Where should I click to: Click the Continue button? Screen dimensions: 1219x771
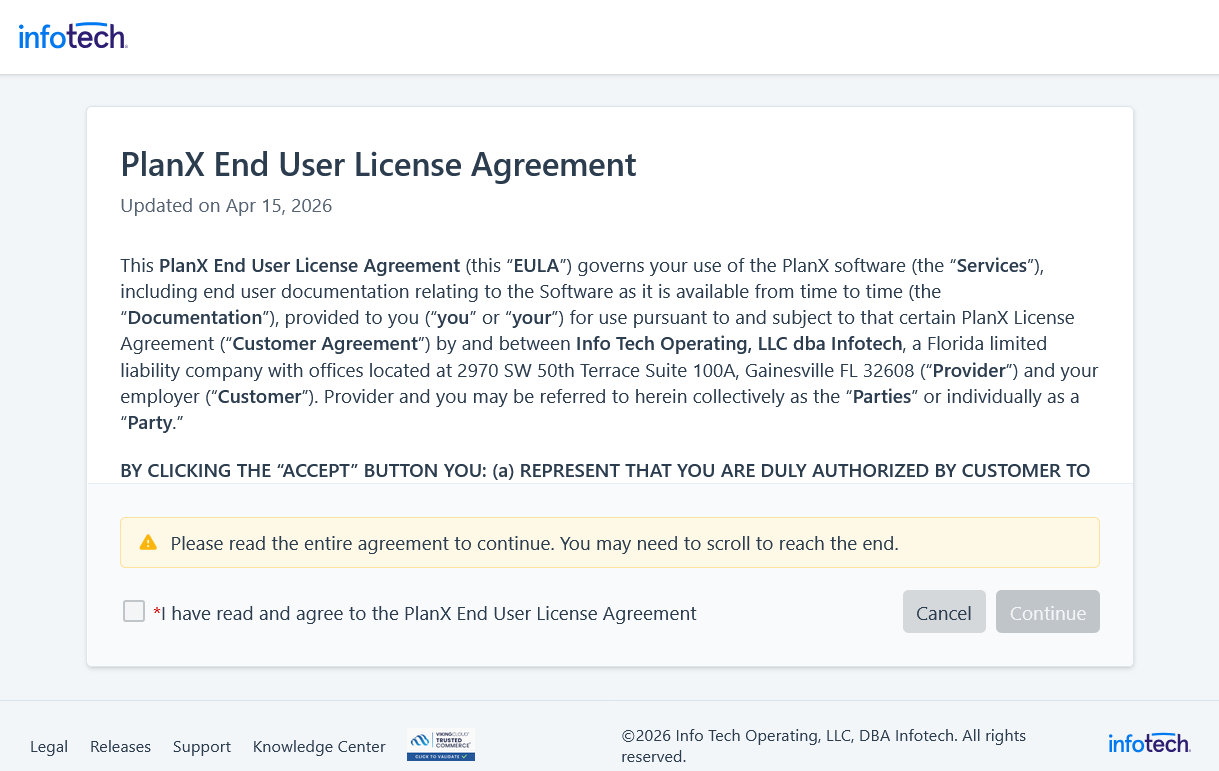(1048, 612)
